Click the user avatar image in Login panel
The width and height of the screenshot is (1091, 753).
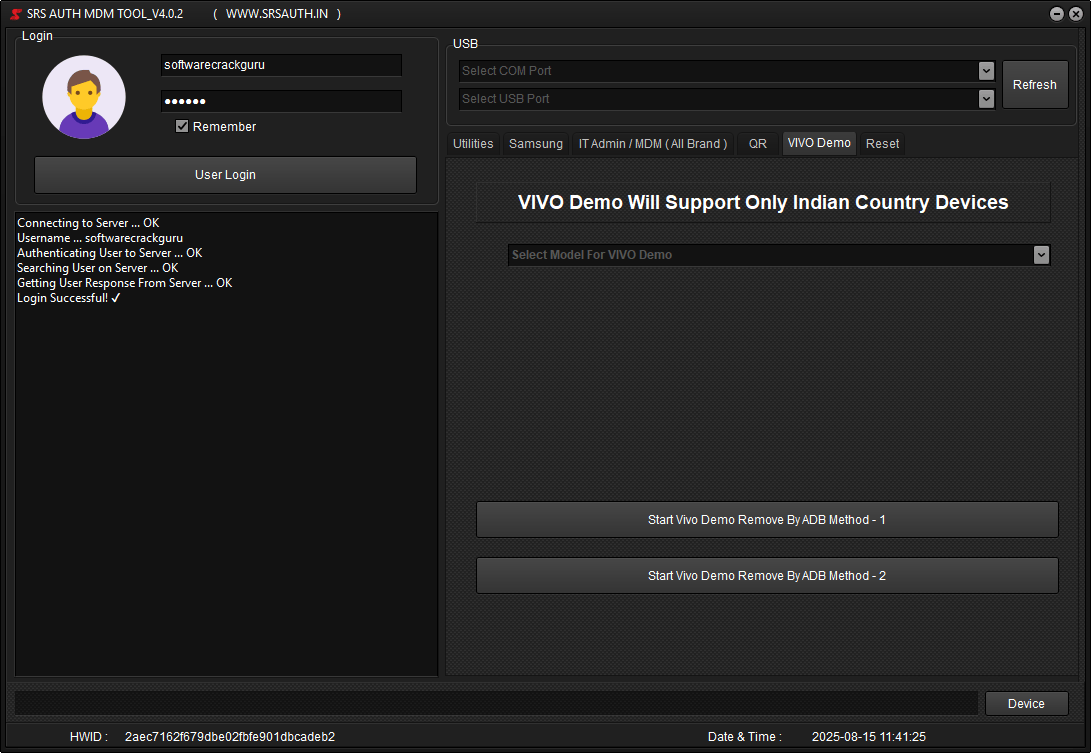83,97
